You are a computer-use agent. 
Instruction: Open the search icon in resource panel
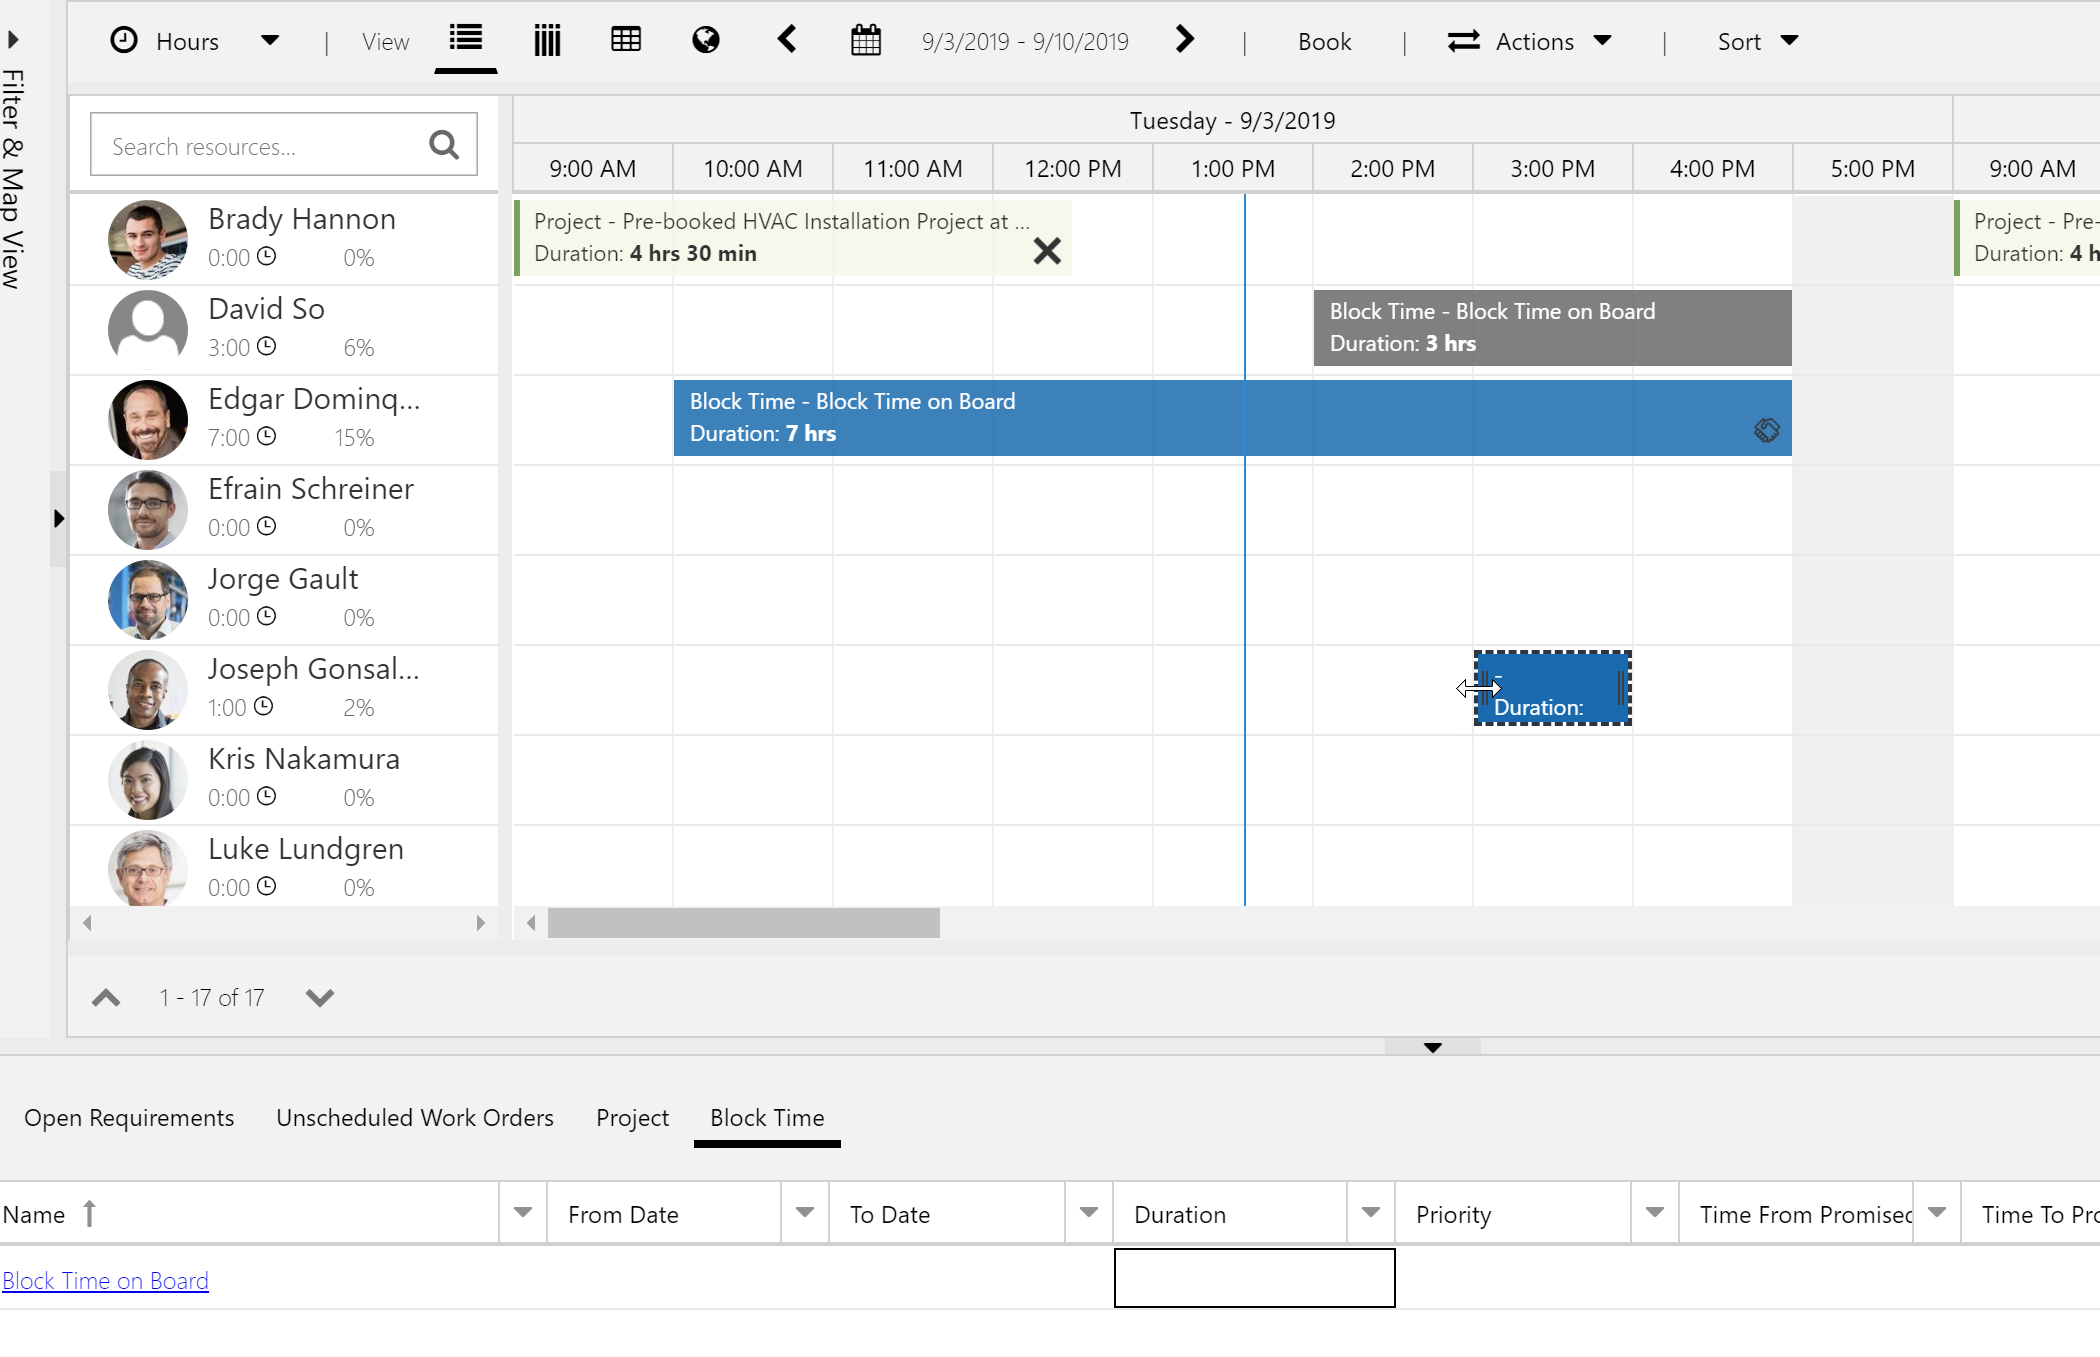click(x=443, y=144)
